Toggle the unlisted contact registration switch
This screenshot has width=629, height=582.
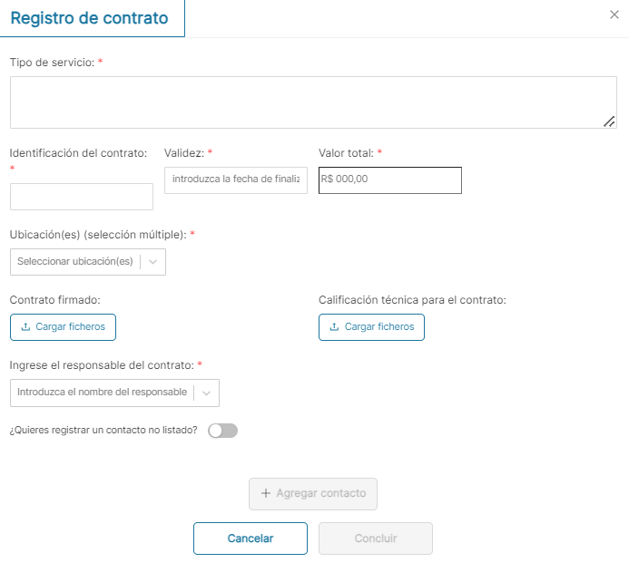(x=222, y=431)
